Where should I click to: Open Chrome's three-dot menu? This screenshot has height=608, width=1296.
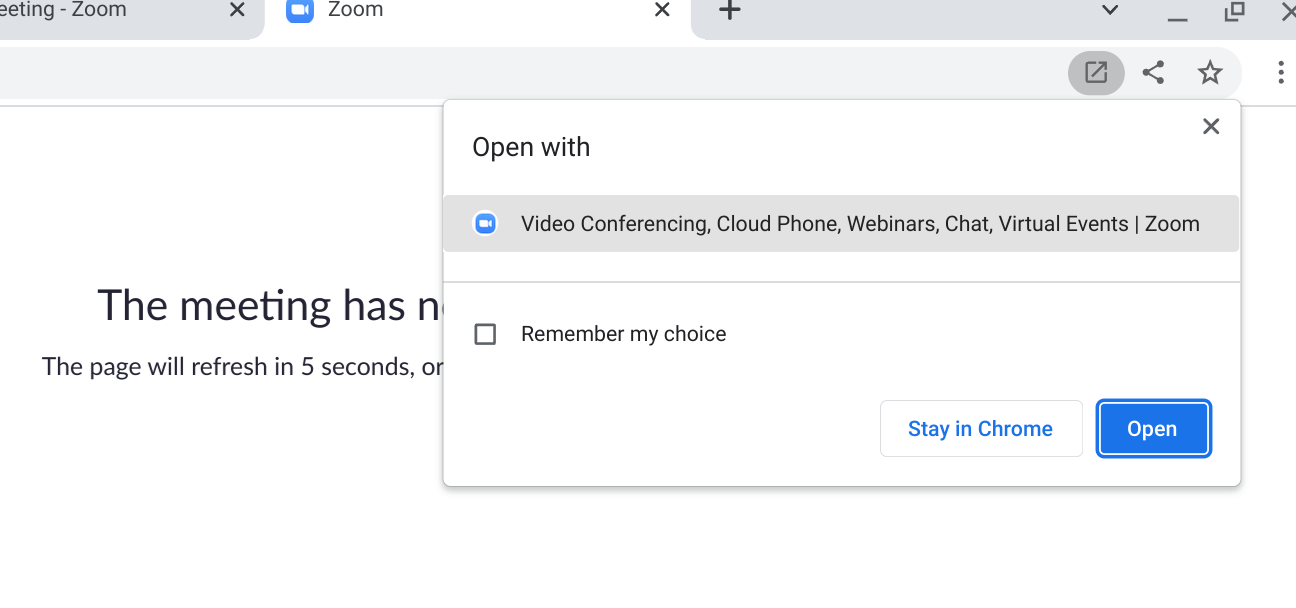[x=1280, y=73]
